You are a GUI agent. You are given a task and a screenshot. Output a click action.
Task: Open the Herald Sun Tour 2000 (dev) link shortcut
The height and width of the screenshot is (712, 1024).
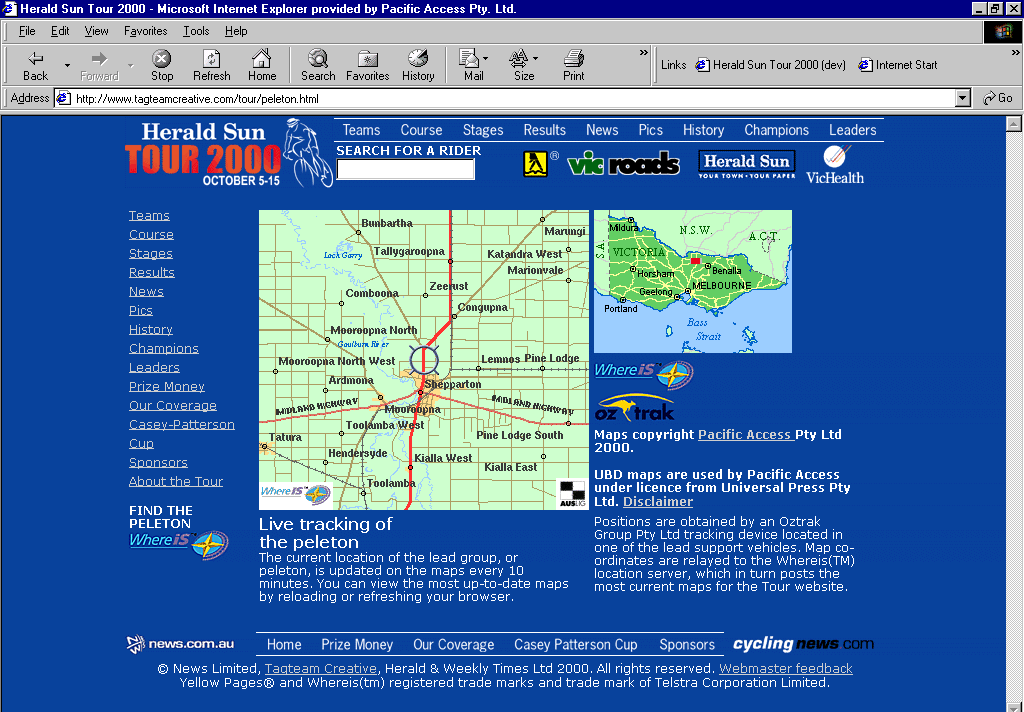[x=771, y=65]
